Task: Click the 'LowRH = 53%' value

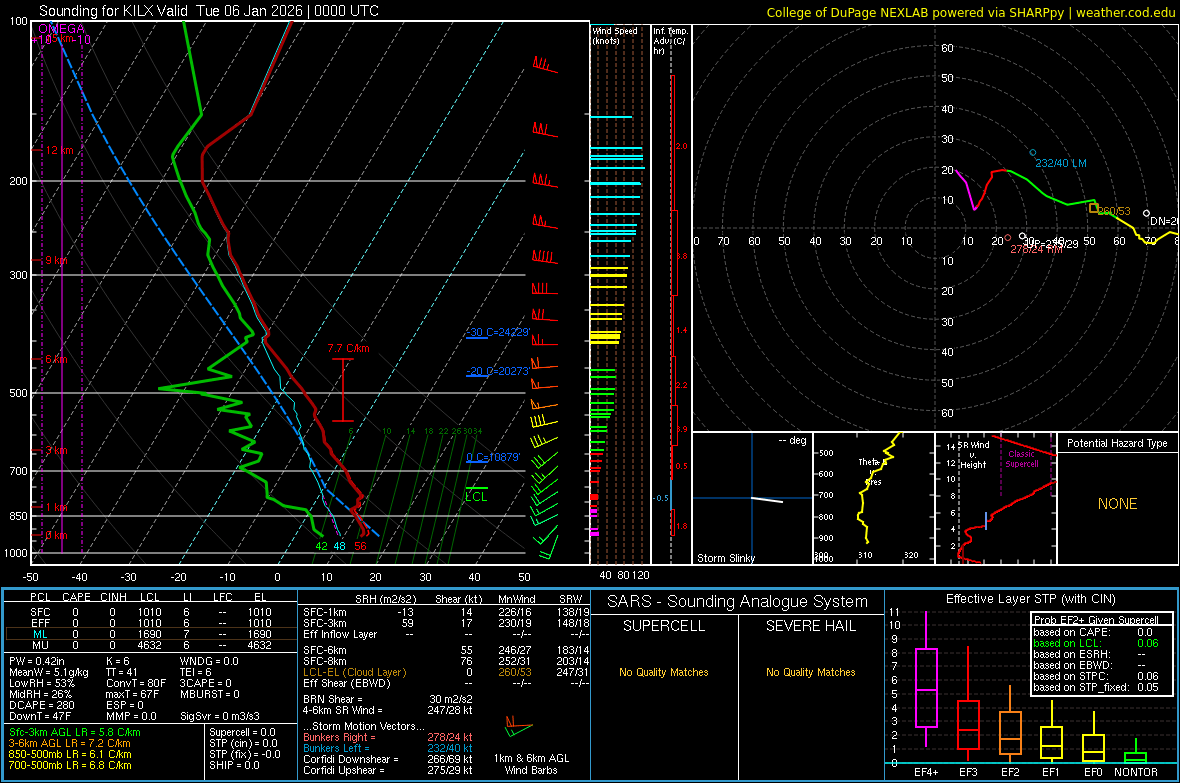Action: 42,683
